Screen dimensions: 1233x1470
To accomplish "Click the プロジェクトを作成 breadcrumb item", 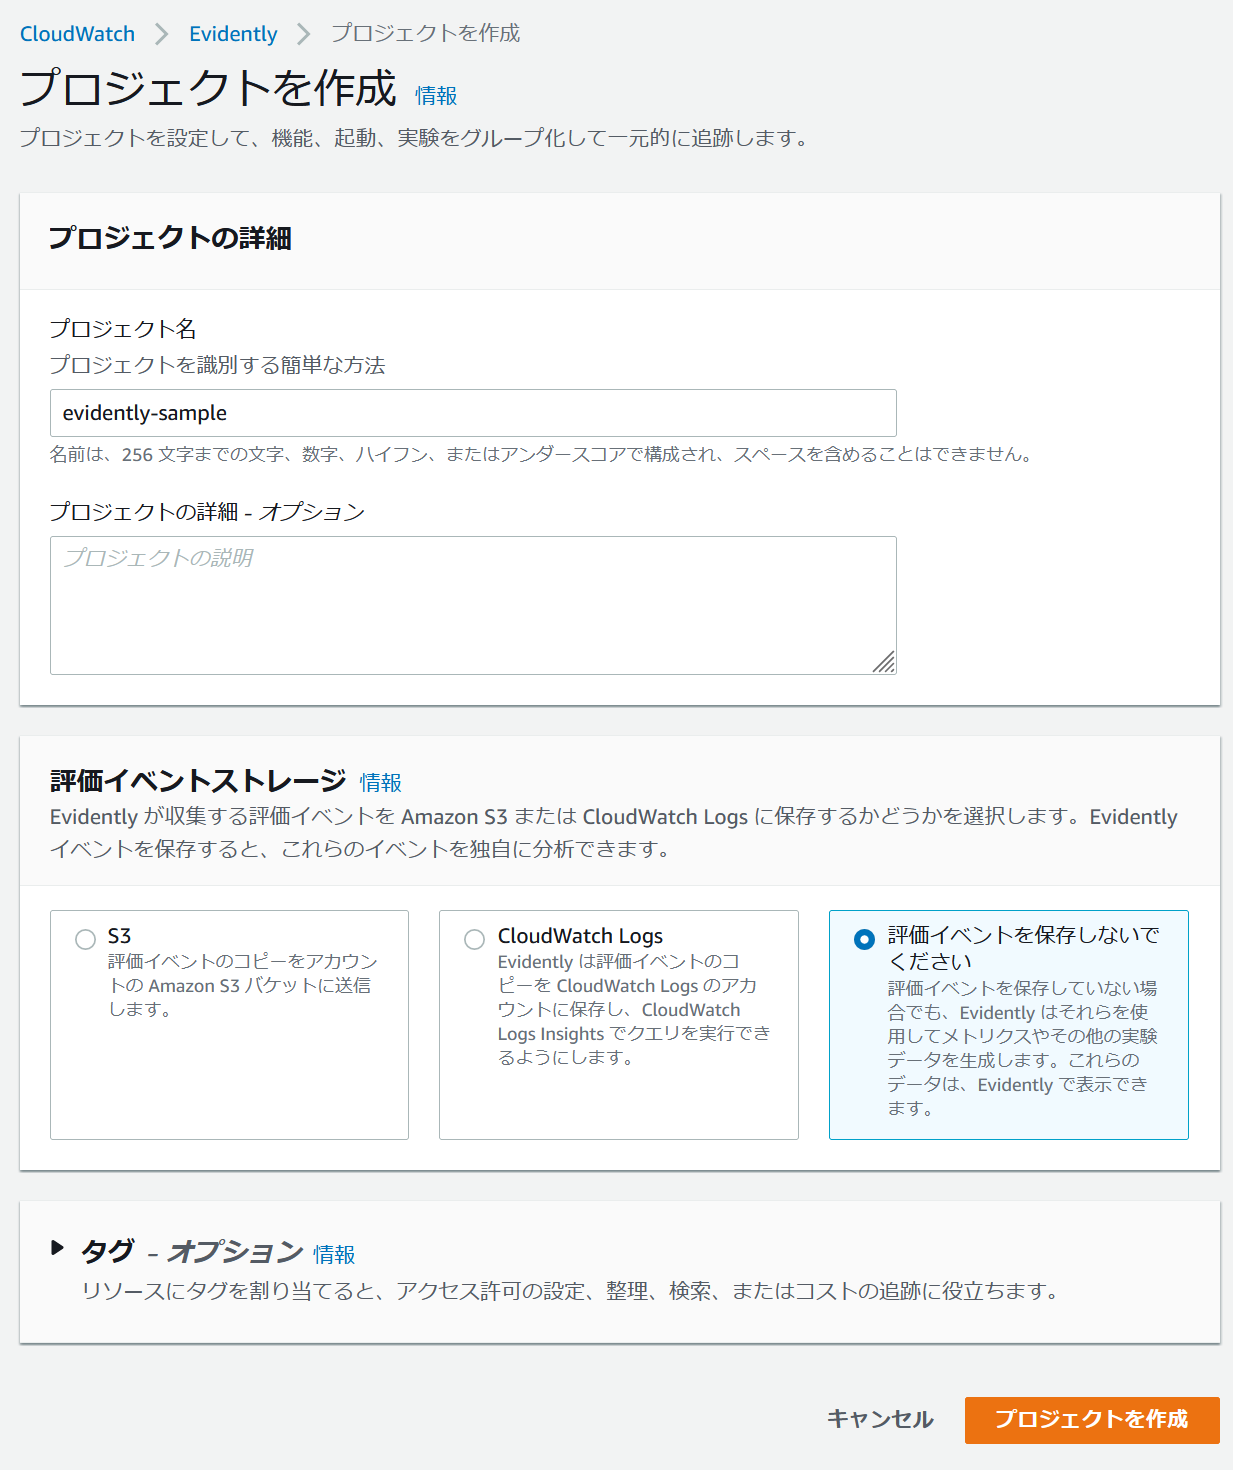I will pyautogui.click(x=425, y=34).
